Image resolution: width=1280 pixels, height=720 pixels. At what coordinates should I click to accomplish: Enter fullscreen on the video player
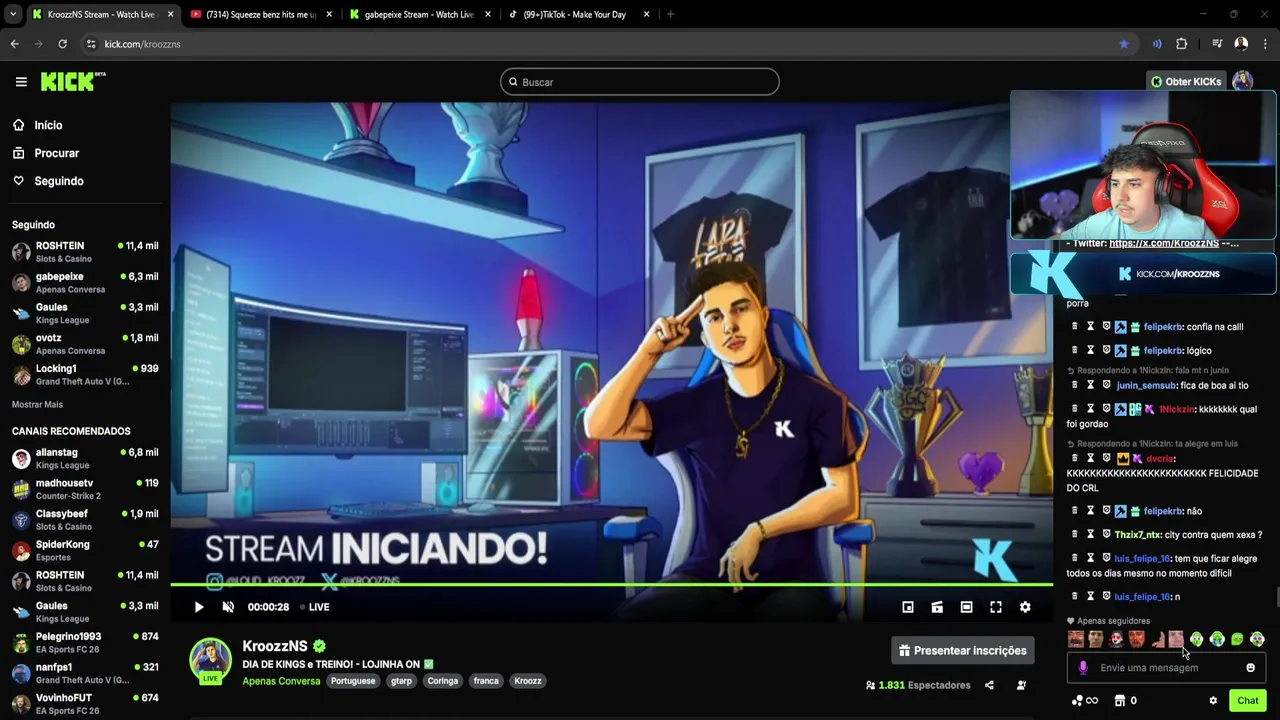(x=996, y=607)
